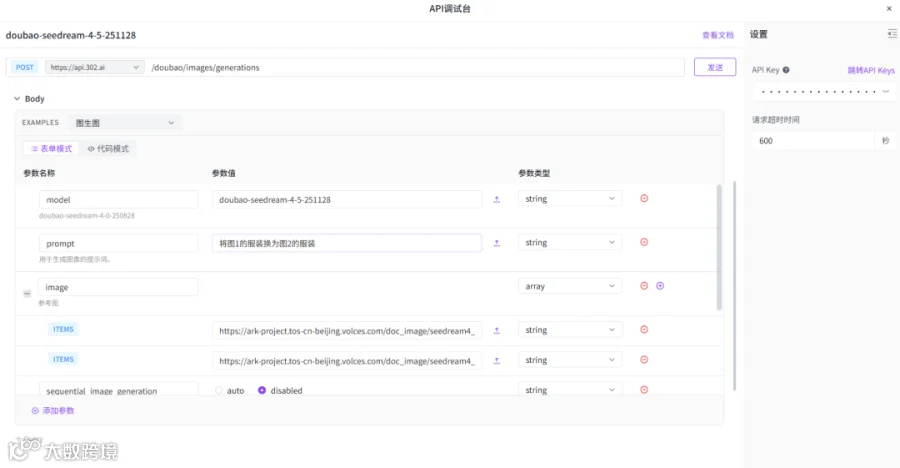Click upload icon beside model value
The image size is (900, 468).
tap(496, 199)
